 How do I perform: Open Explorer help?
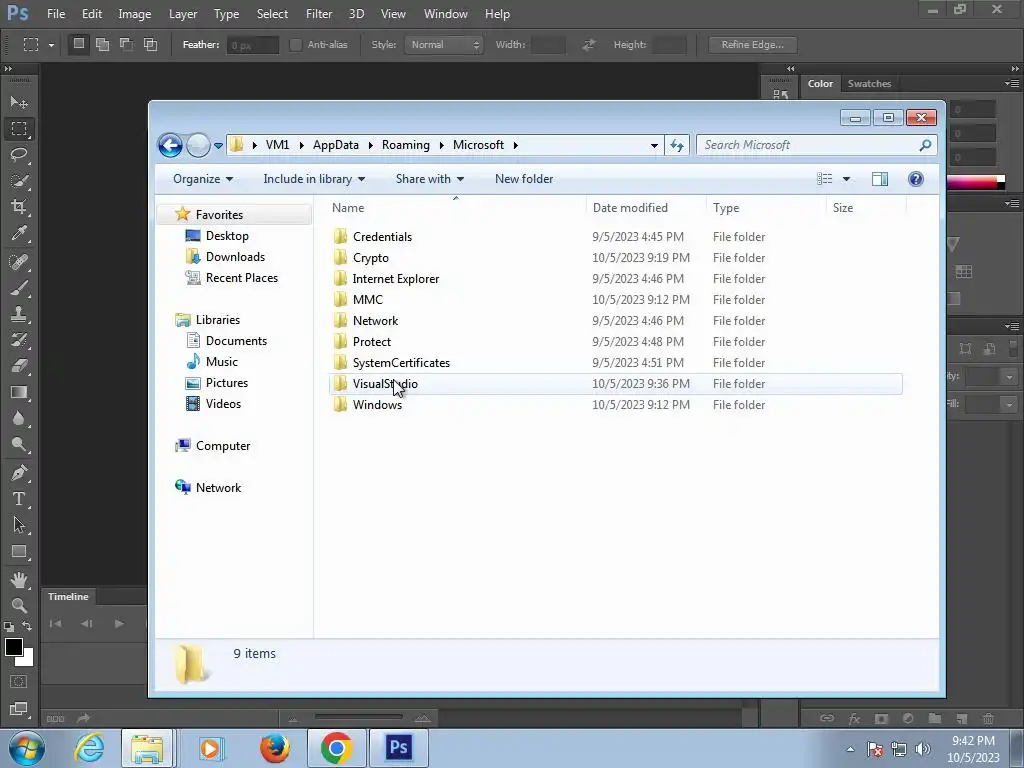click(916, 179)
